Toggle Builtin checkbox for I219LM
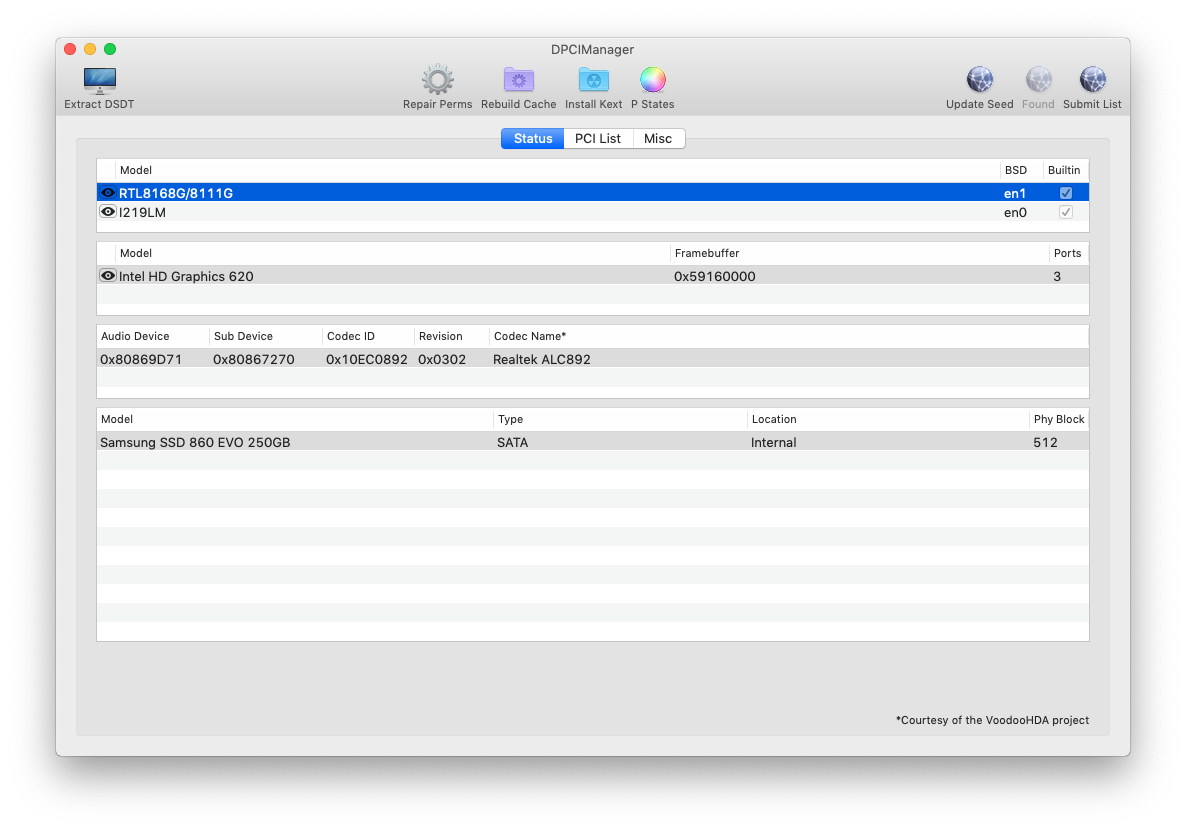The image size is (1186, 830). pyautogui.click(x=1066, y=212)
